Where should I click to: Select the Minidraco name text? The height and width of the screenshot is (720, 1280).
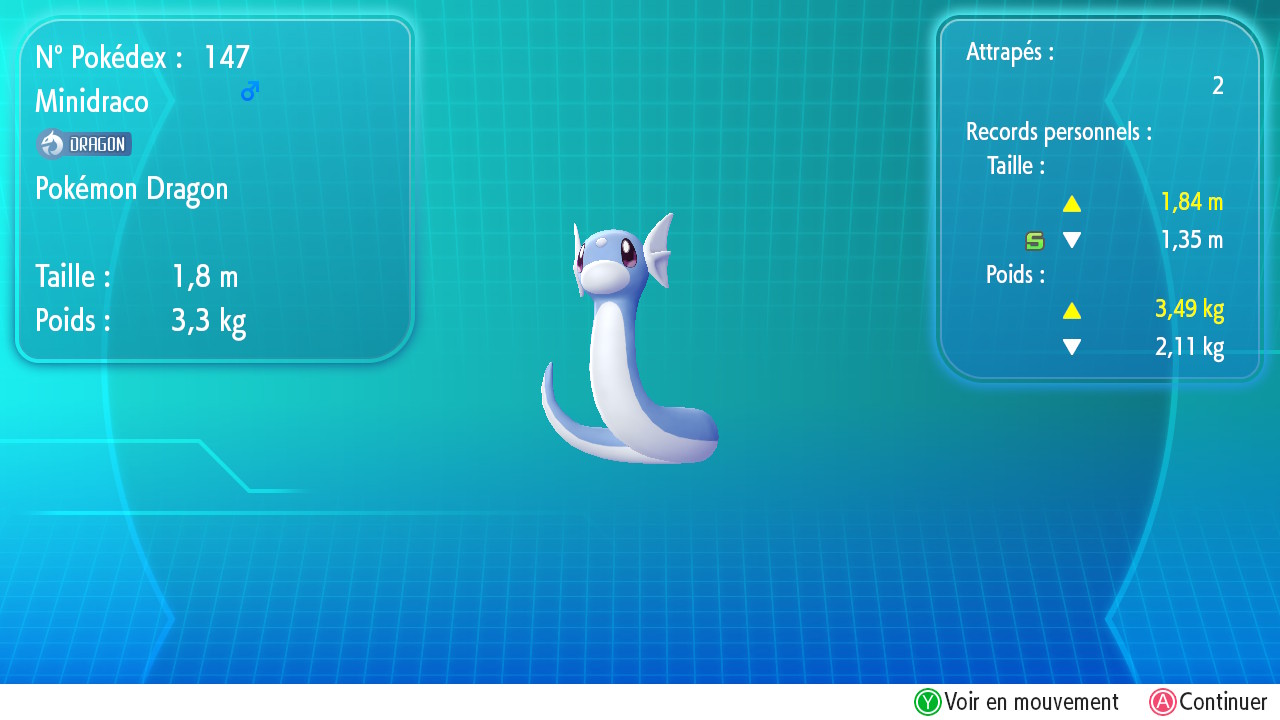coord(92,102)
